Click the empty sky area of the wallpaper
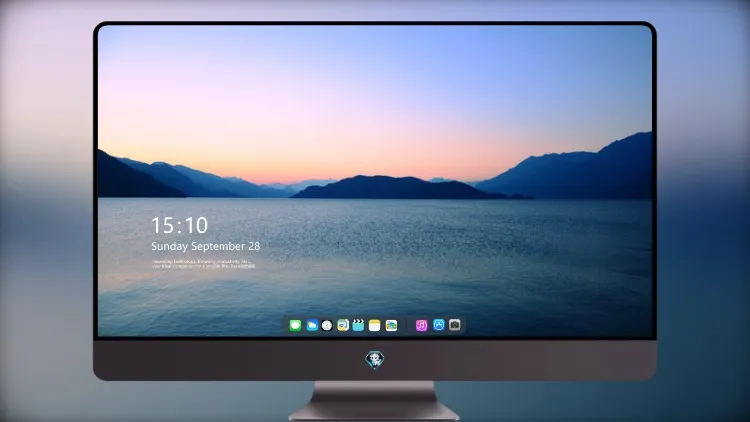 [x=373, y=86]
